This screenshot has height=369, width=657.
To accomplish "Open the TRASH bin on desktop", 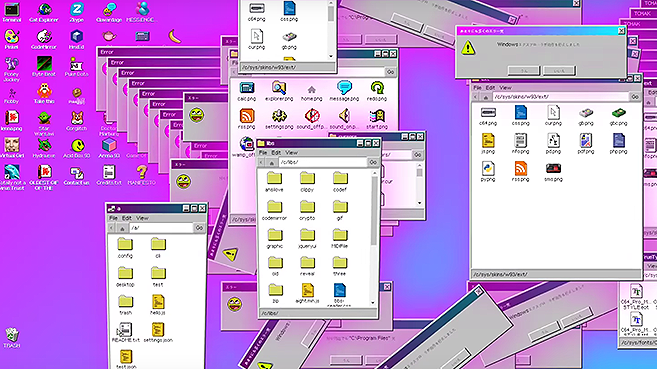I will tap(11, 338).
